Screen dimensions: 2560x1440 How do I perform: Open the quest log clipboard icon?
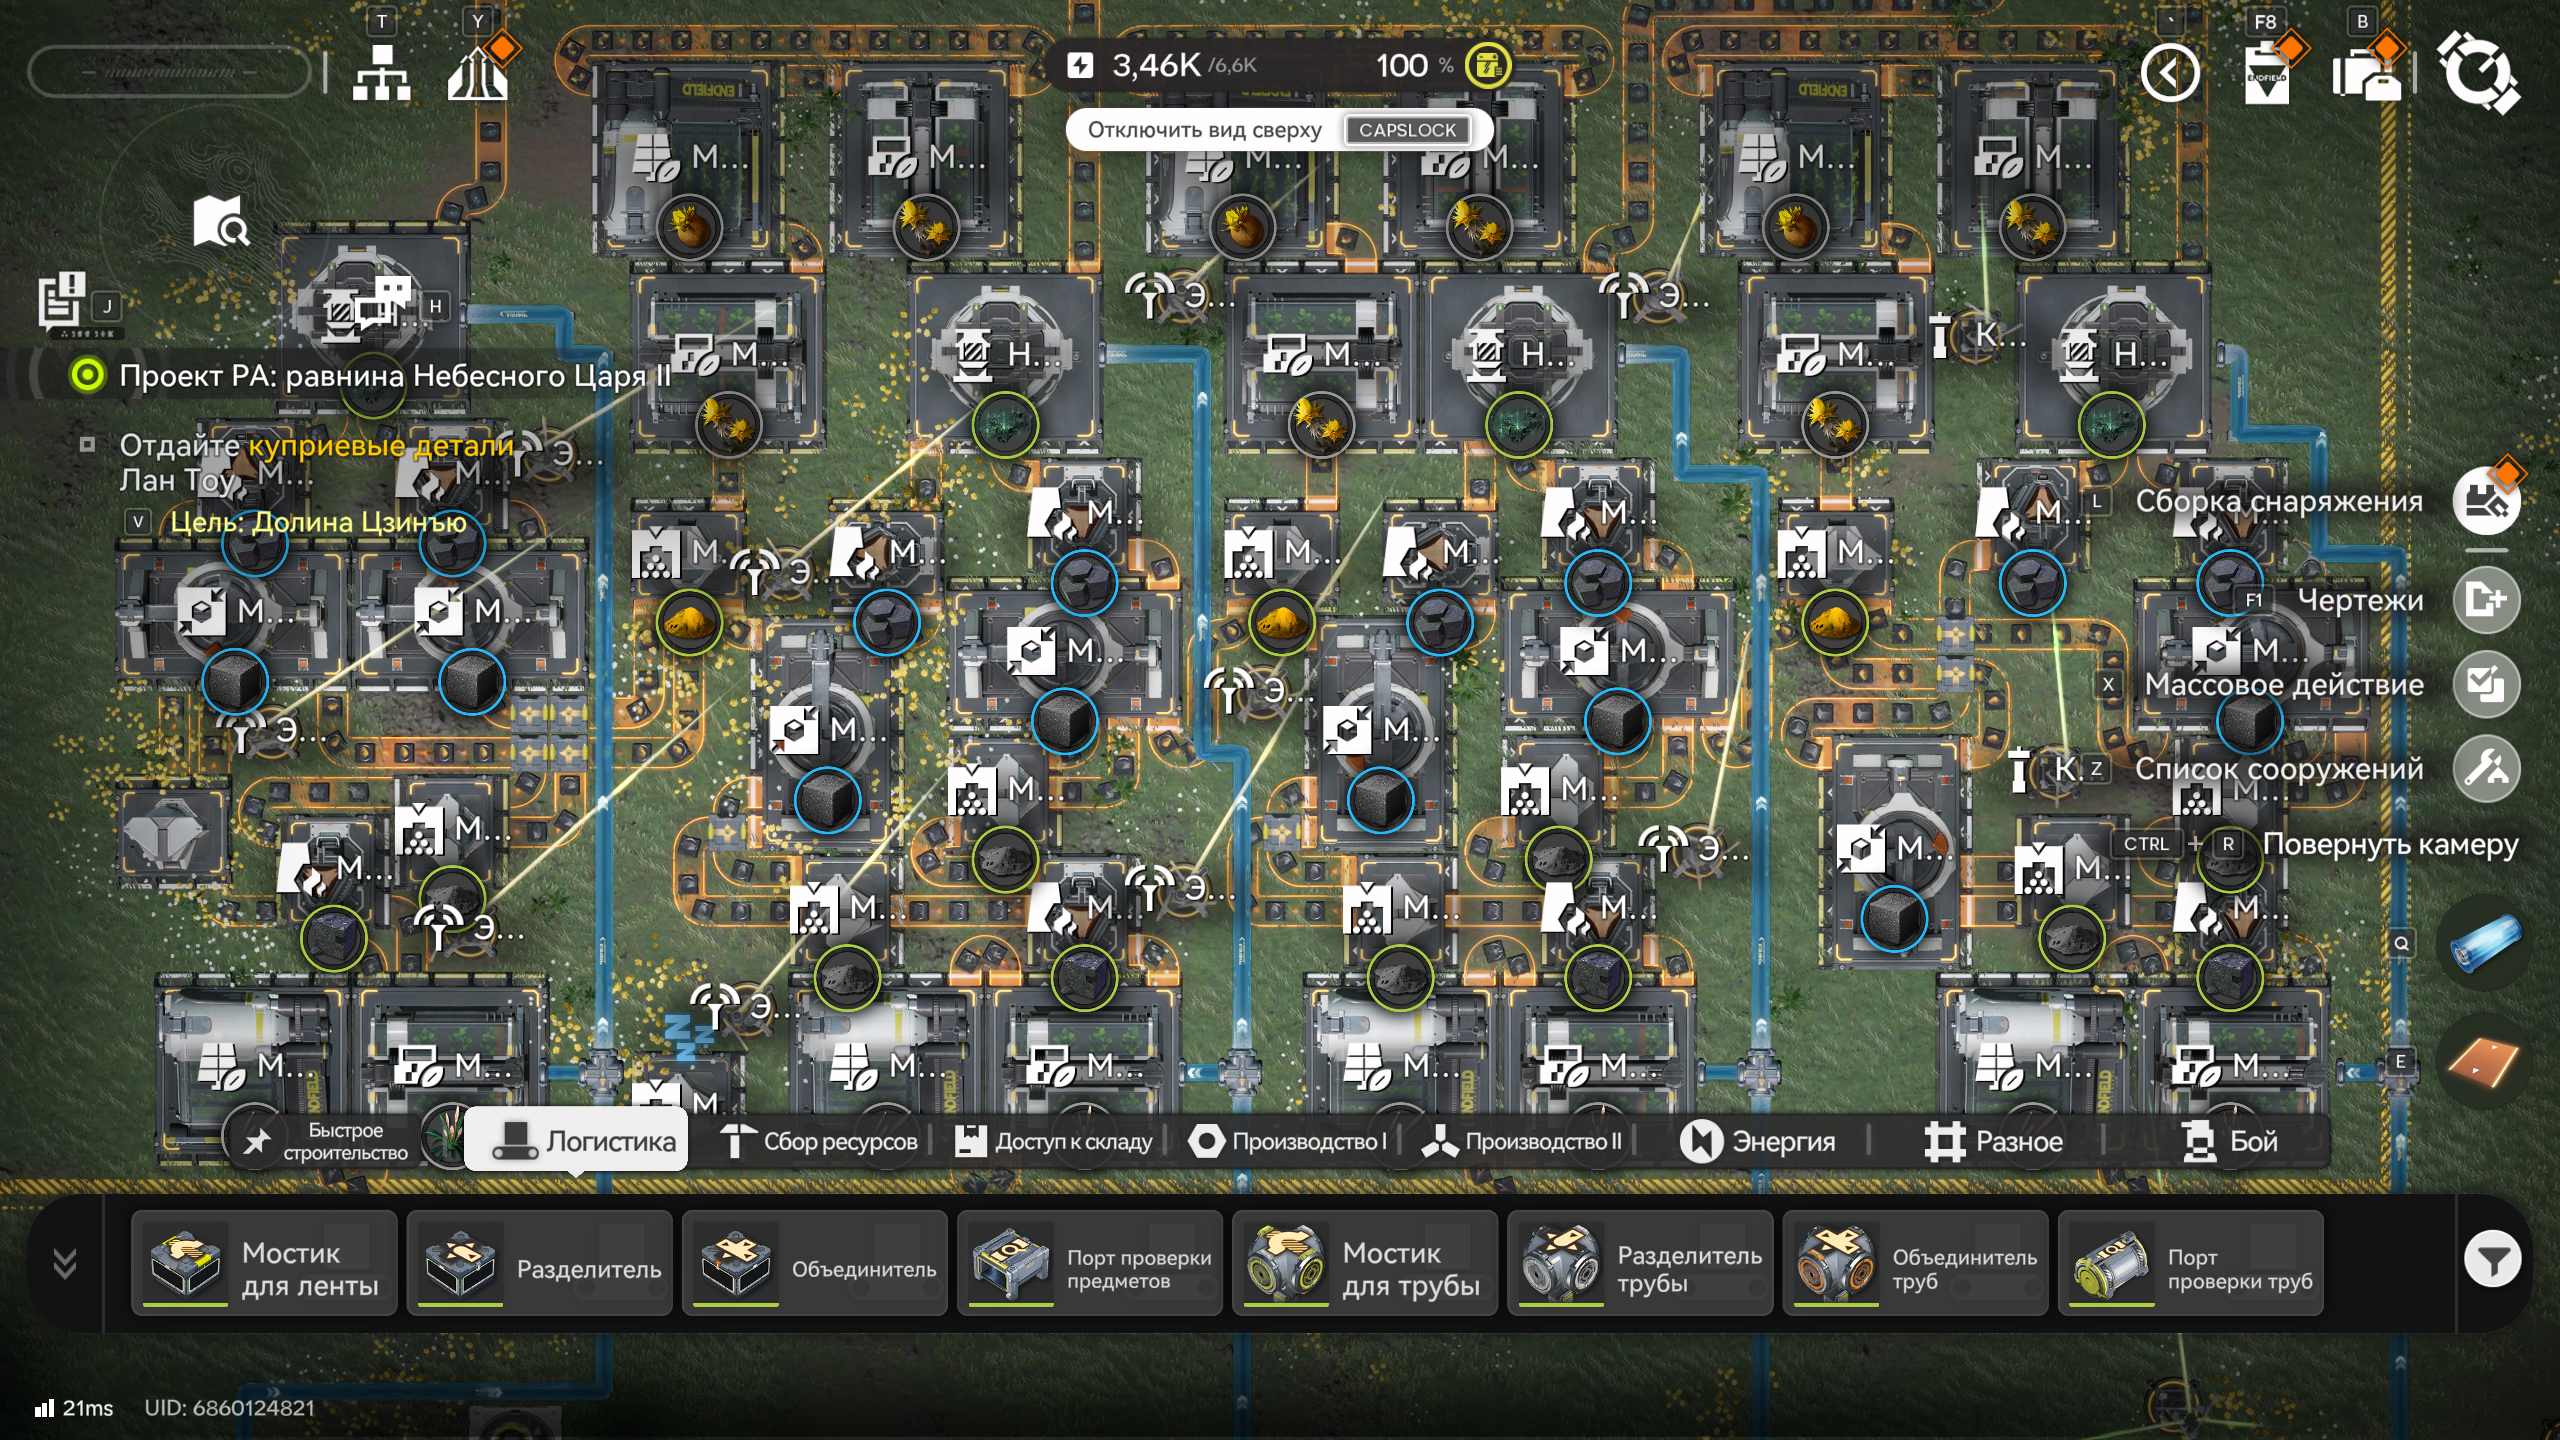62,300
